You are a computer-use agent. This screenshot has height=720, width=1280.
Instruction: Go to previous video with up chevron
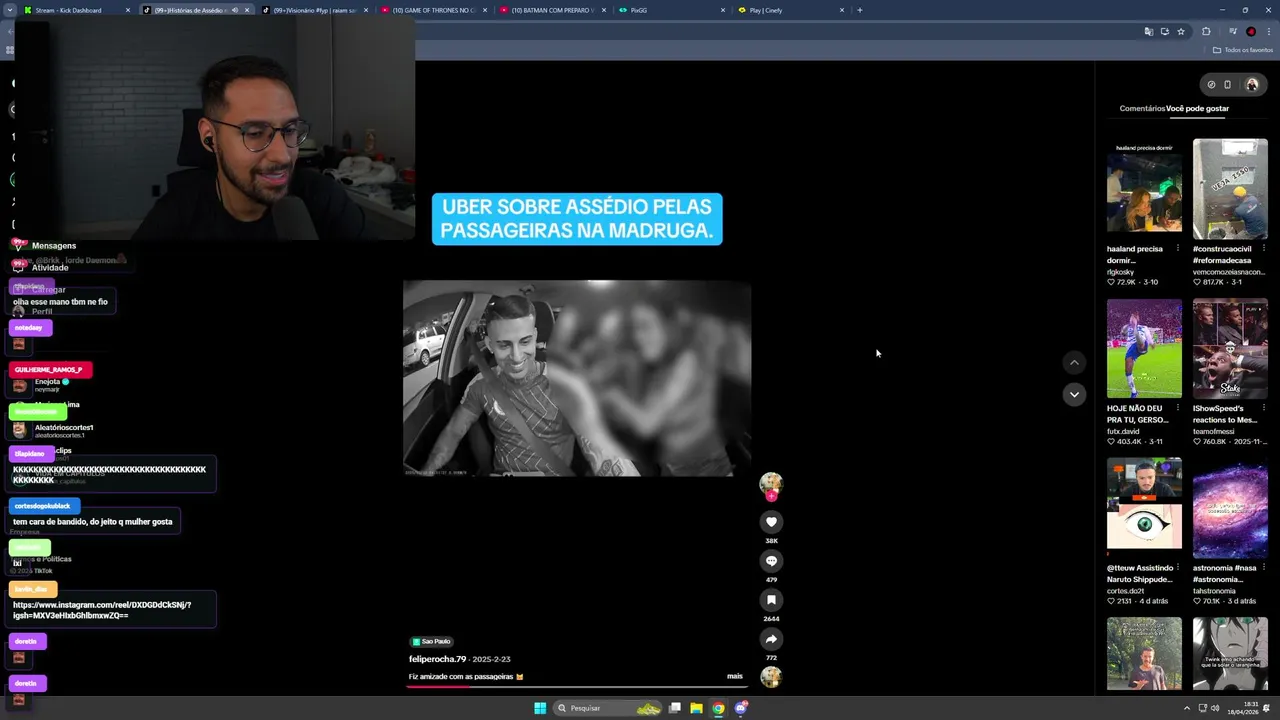coord(1074,363)
